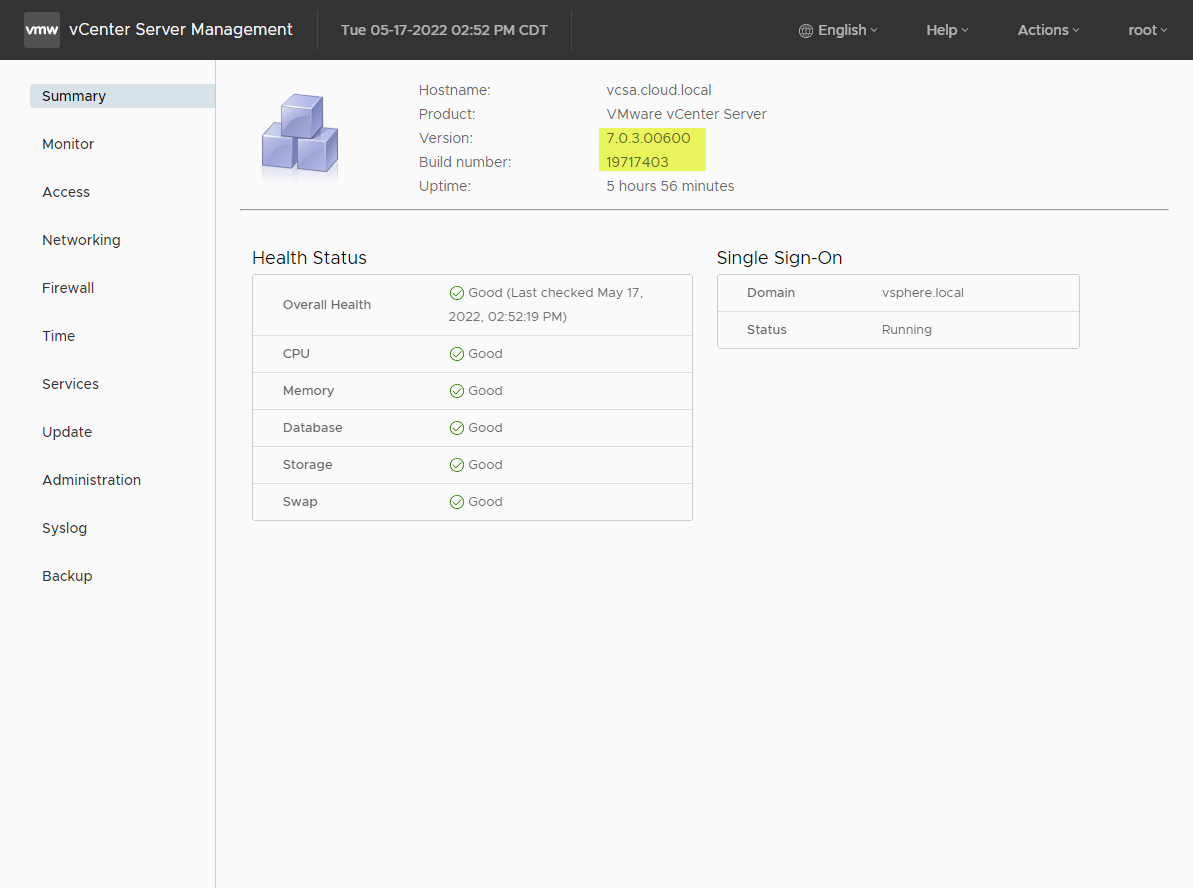Screen dimensions: 1193x888
Task: Open the root user menu
Action: tap(1147, 30)
